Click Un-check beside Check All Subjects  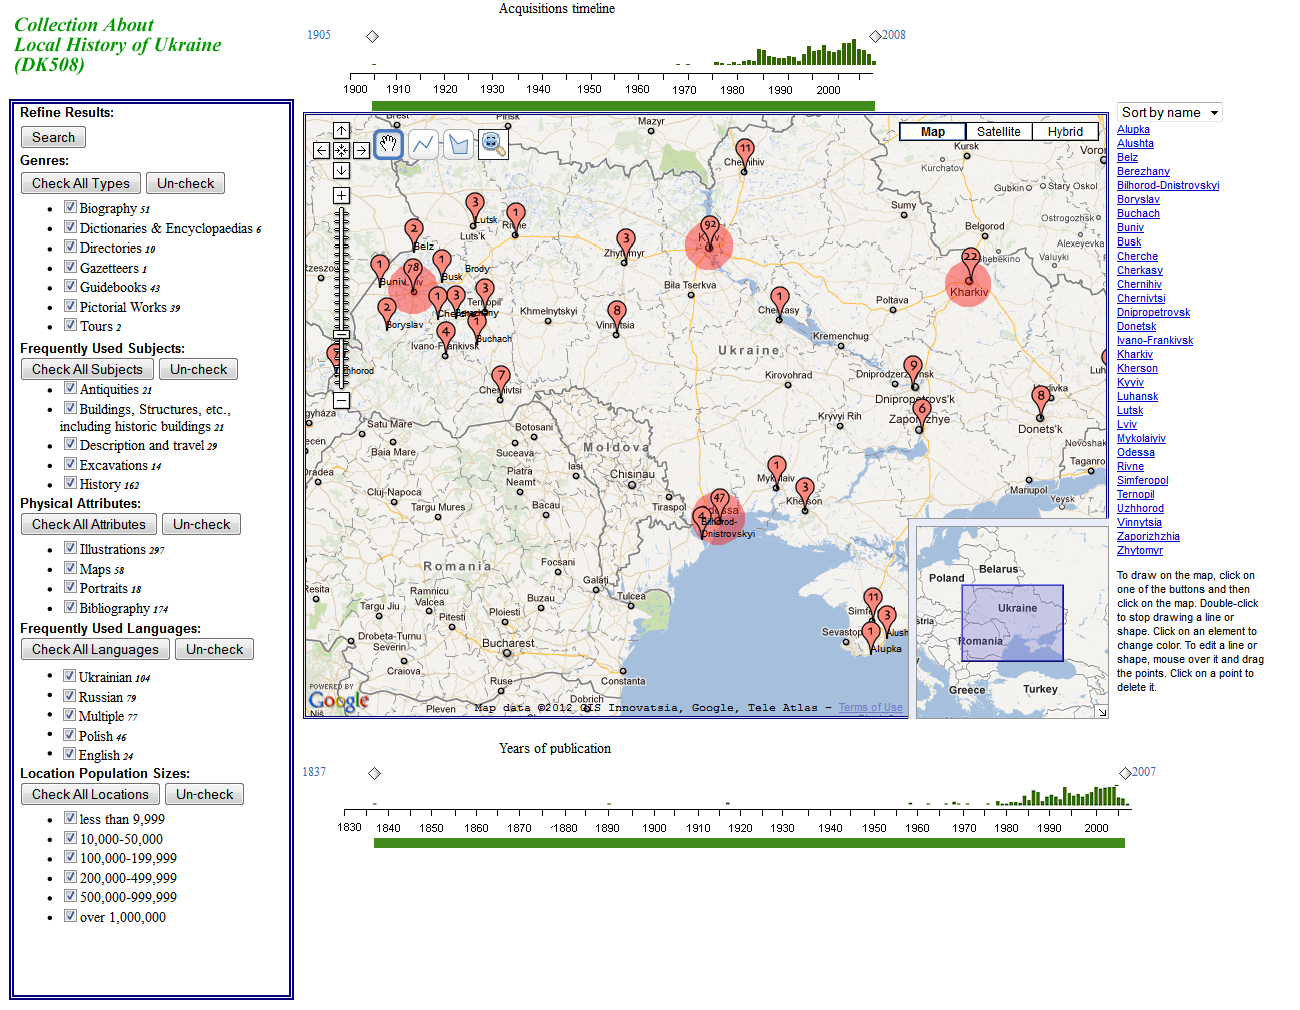click(199, 369)
